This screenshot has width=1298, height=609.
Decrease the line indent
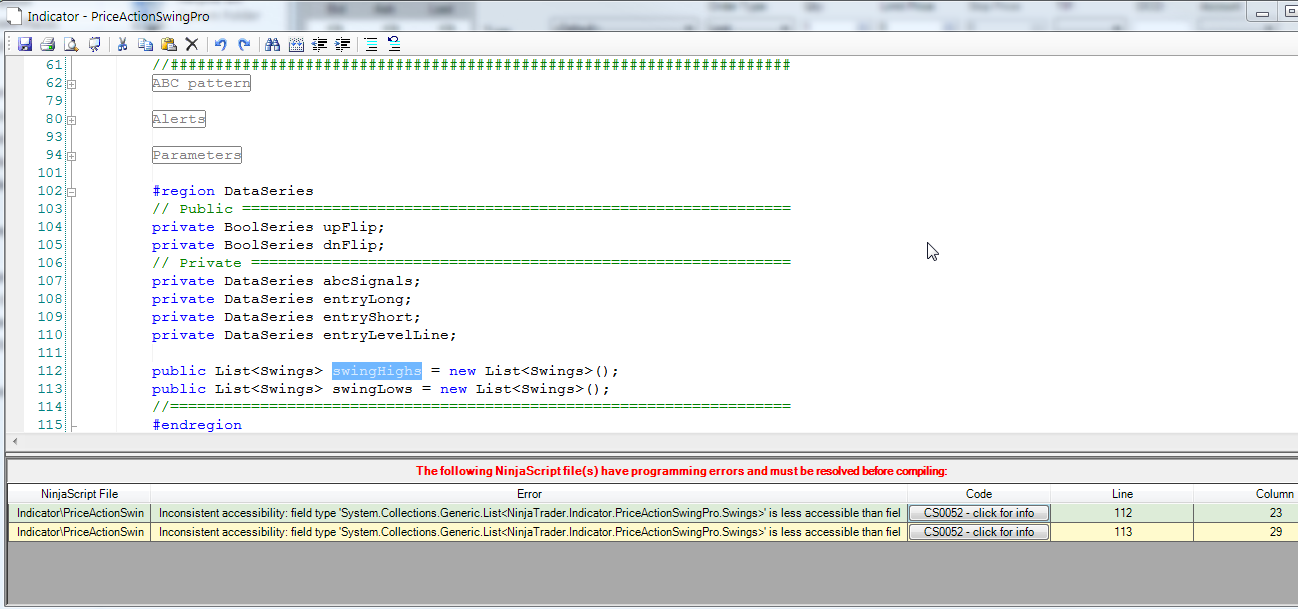[x=319, y=44]
